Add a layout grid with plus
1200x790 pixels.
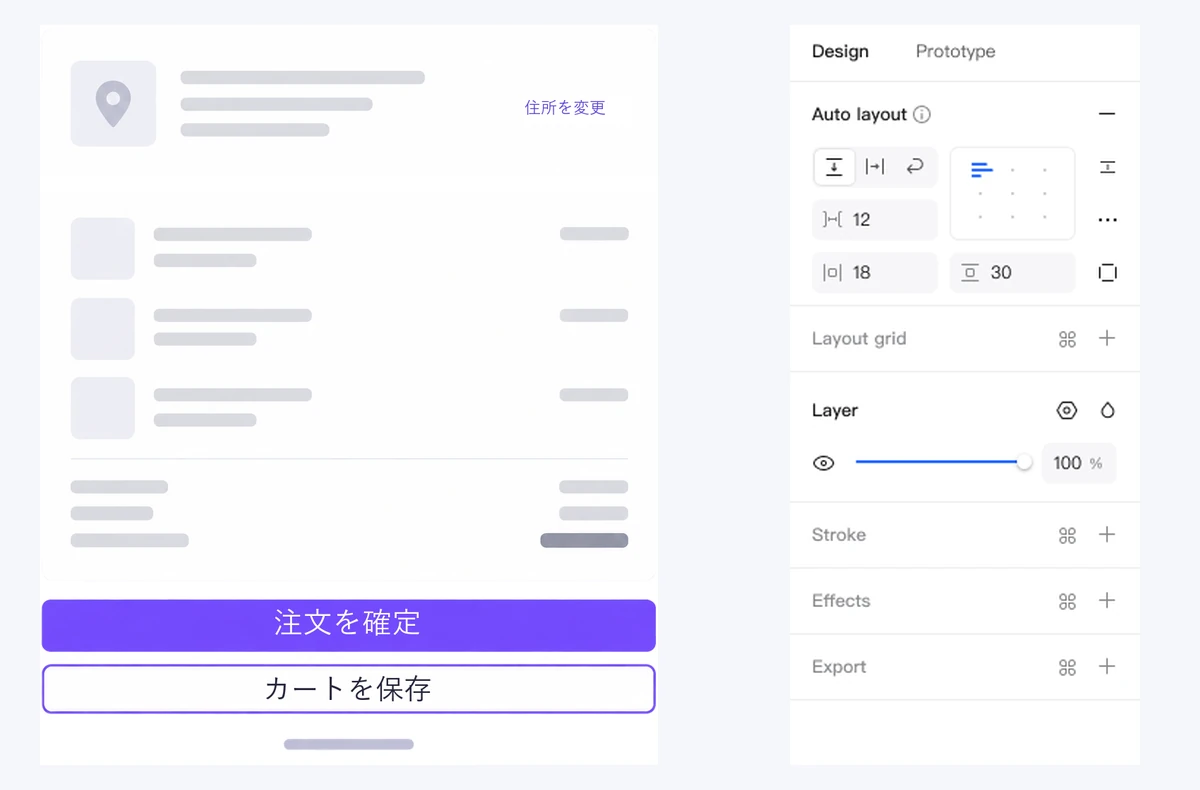point(1107,338)
